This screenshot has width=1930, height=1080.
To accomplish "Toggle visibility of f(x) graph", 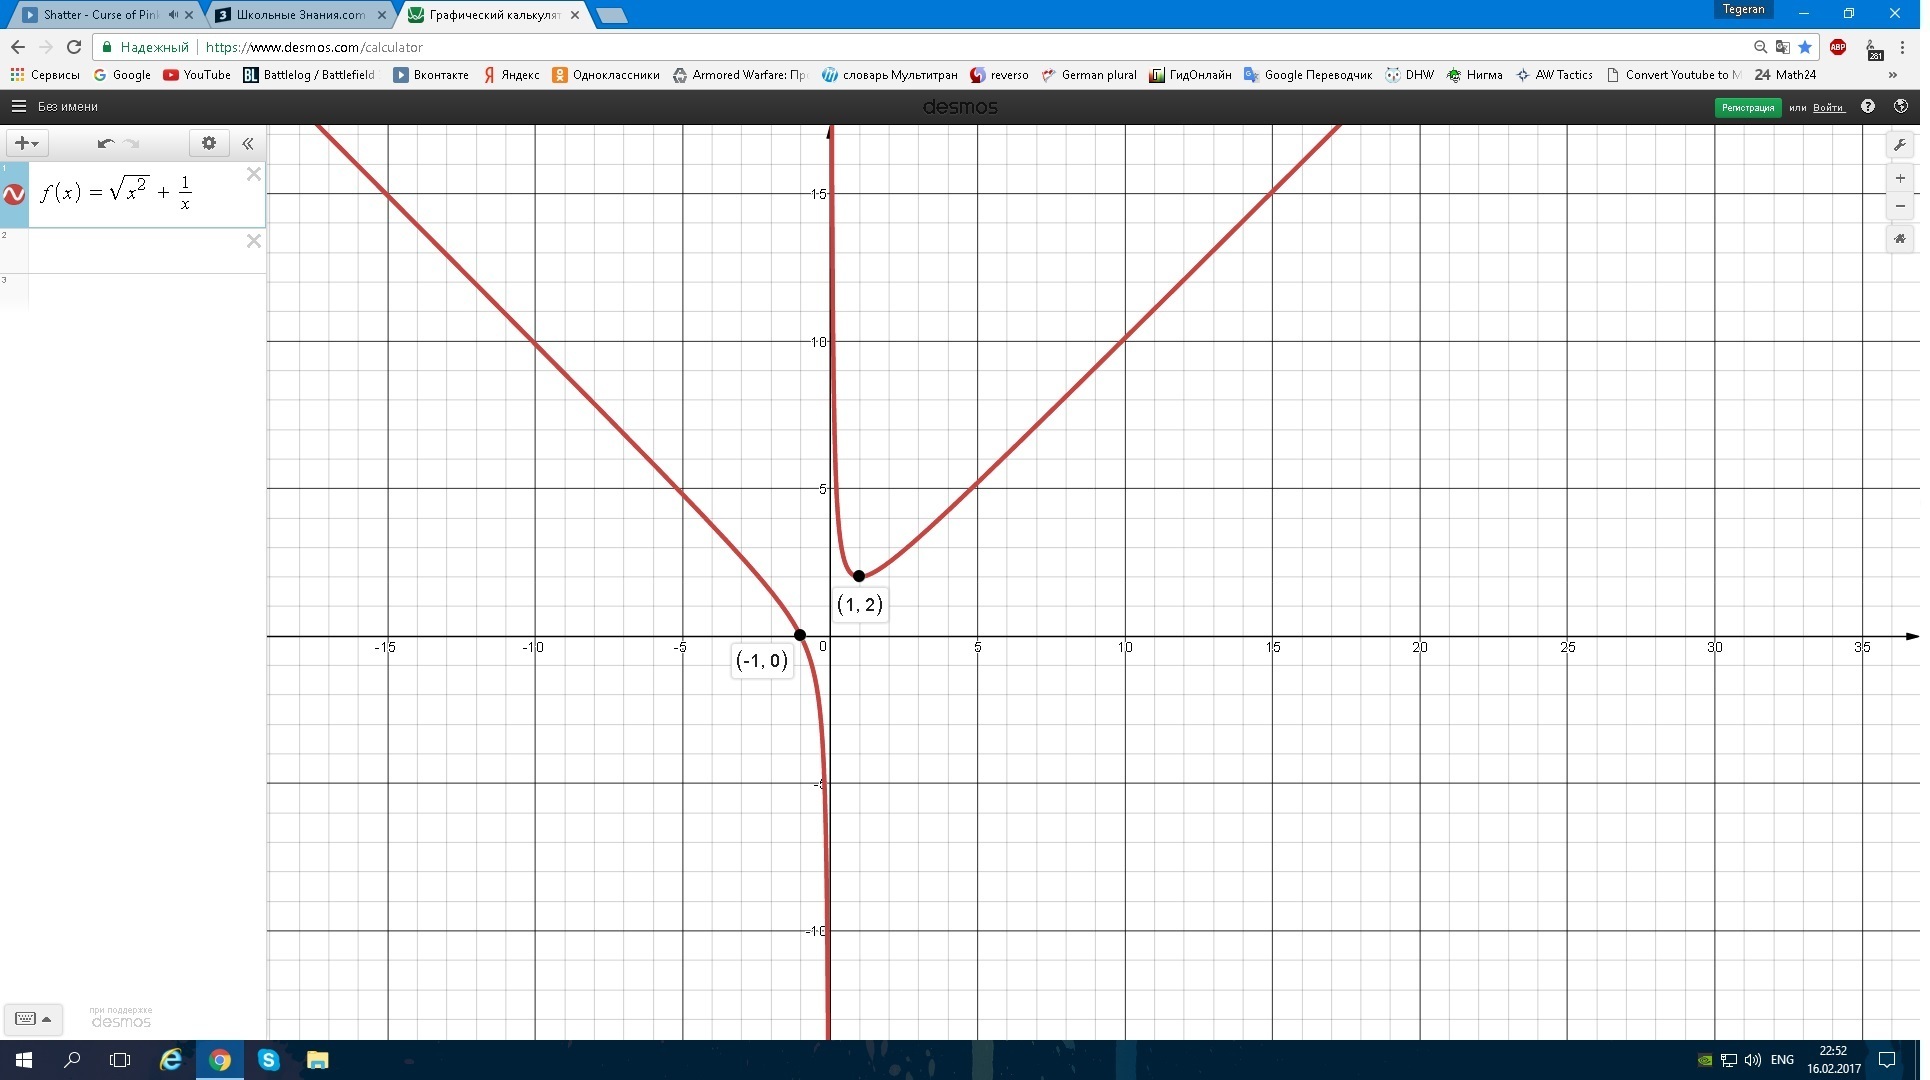I will tap(14, 194).
